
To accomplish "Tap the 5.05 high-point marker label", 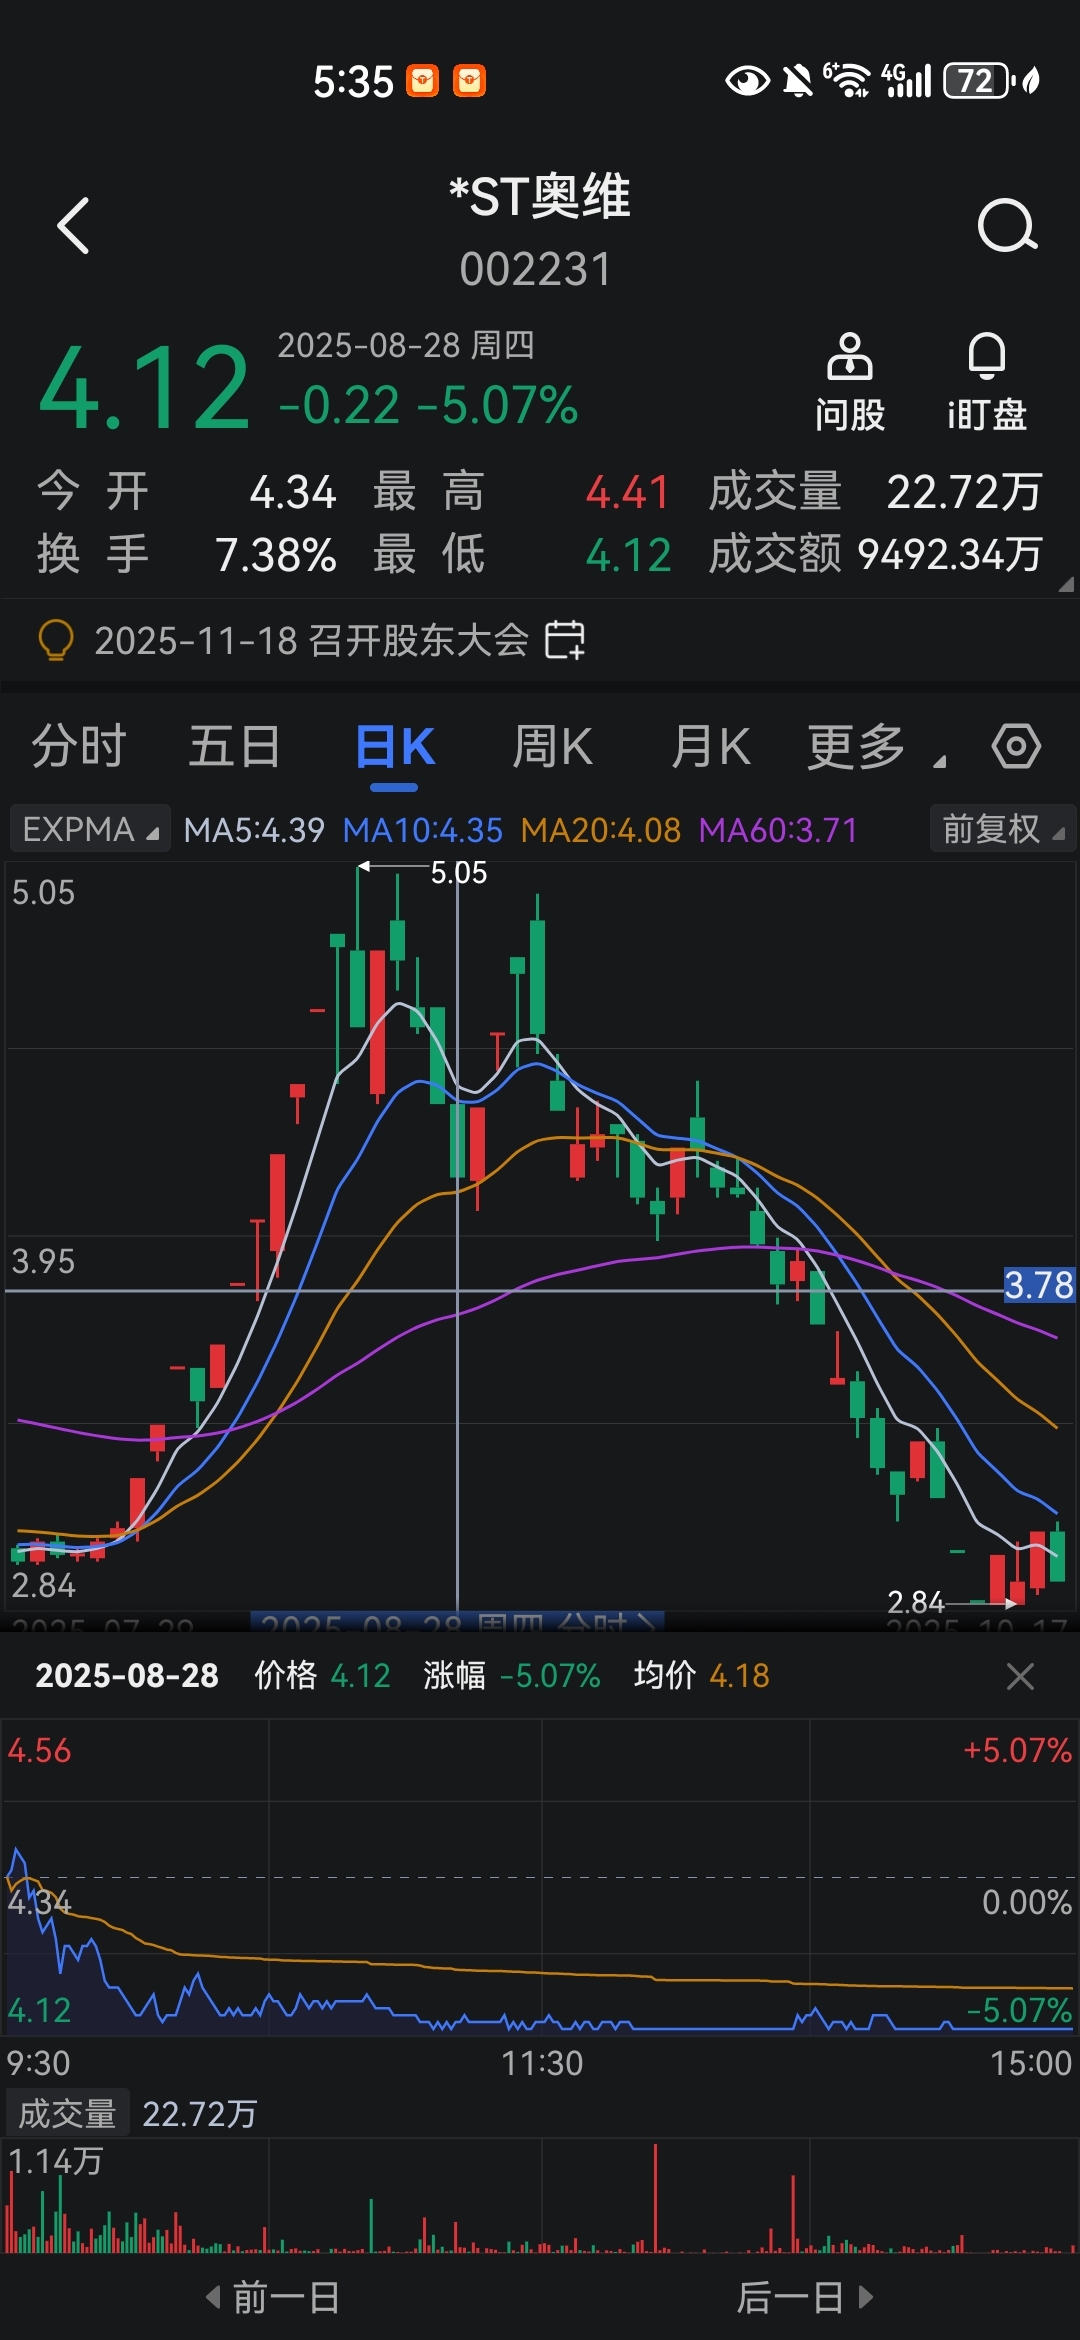I will pyautogui.click(x=459, y=873).
